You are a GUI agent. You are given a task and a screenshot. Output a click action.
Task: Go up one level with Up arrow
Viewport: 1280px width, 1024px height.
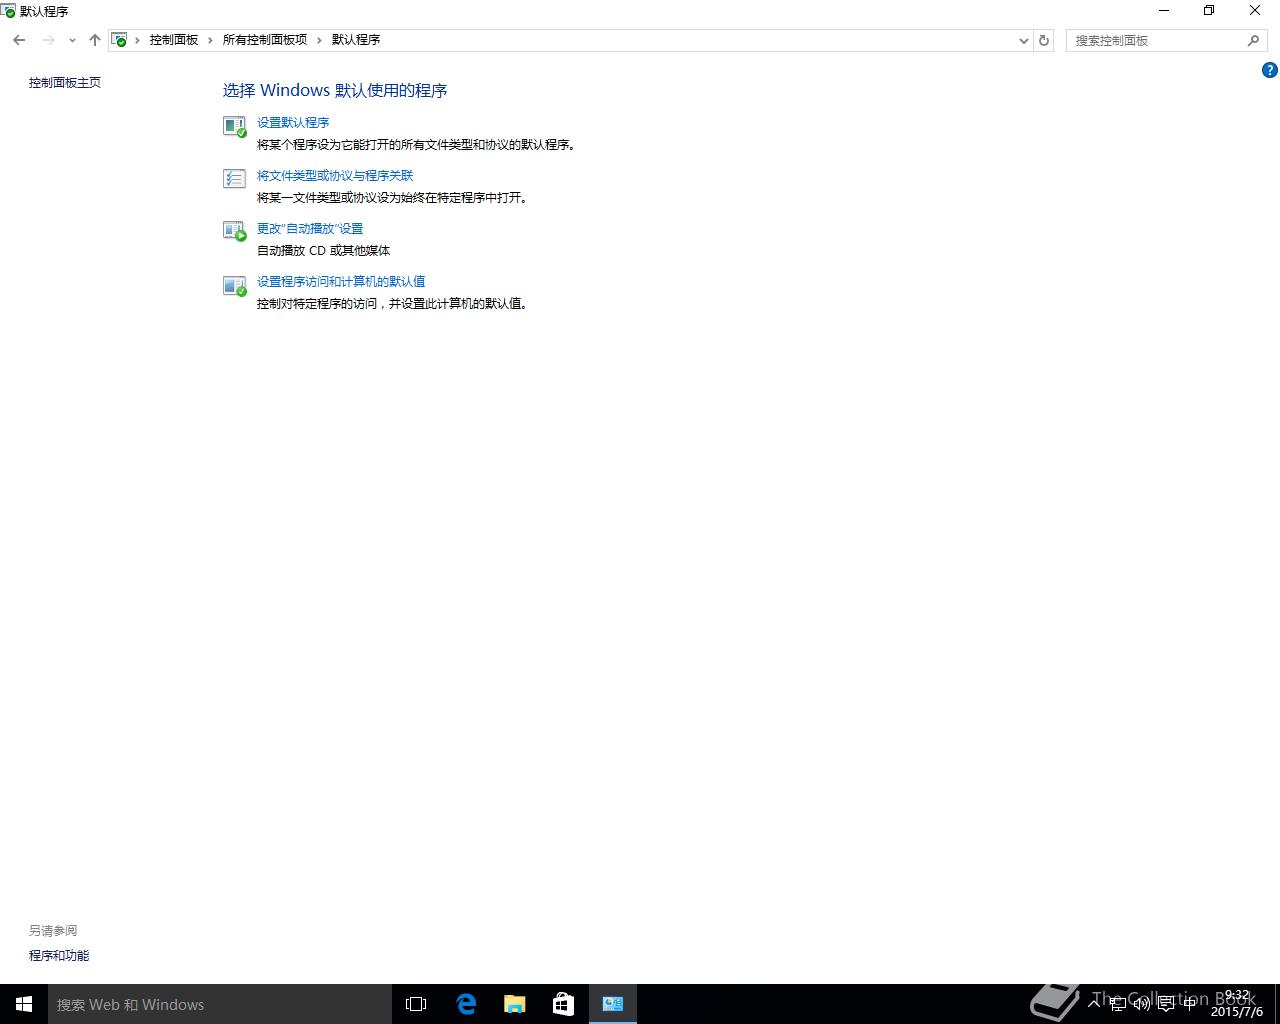tap(95, 40)
